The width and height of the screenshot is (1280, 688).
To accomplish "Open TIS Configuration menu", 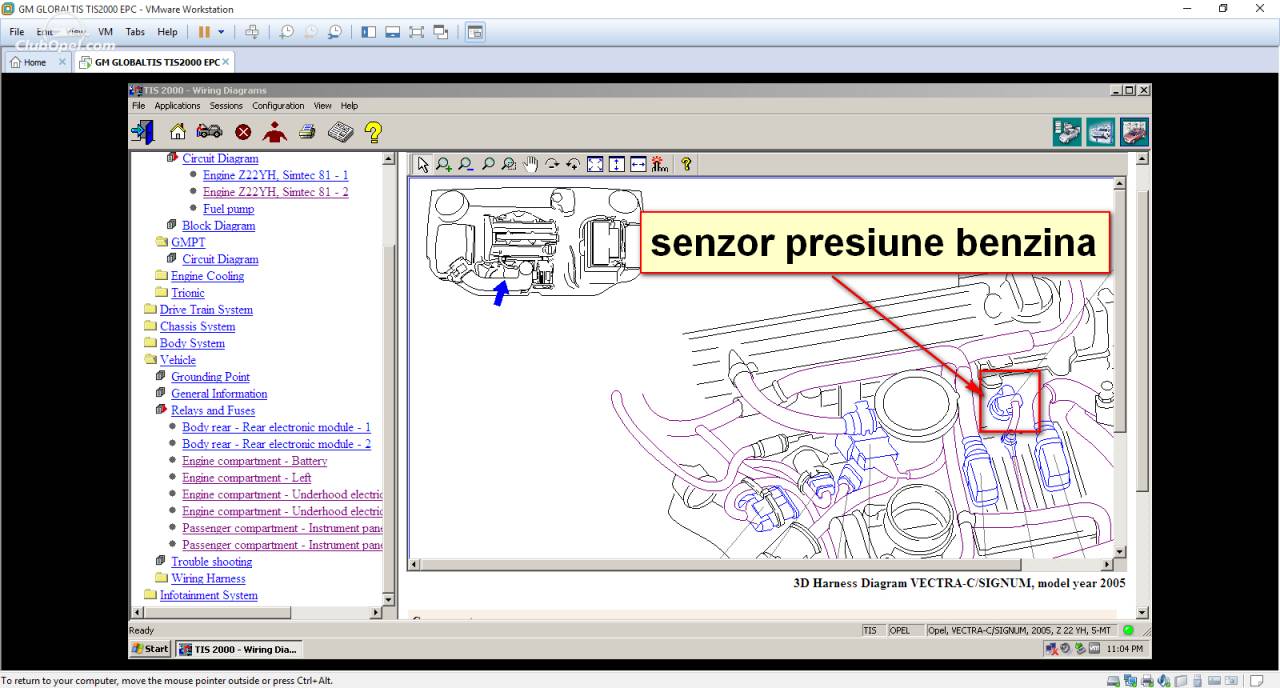I will [278, 106].
